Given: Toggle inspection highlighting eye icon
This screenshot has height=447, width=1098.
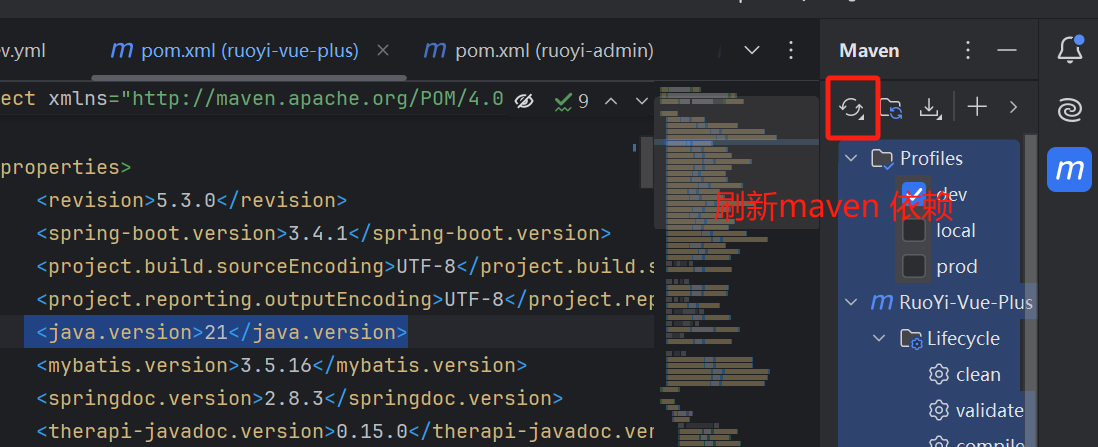Looking at the screenshot, I should pos(523,102).
